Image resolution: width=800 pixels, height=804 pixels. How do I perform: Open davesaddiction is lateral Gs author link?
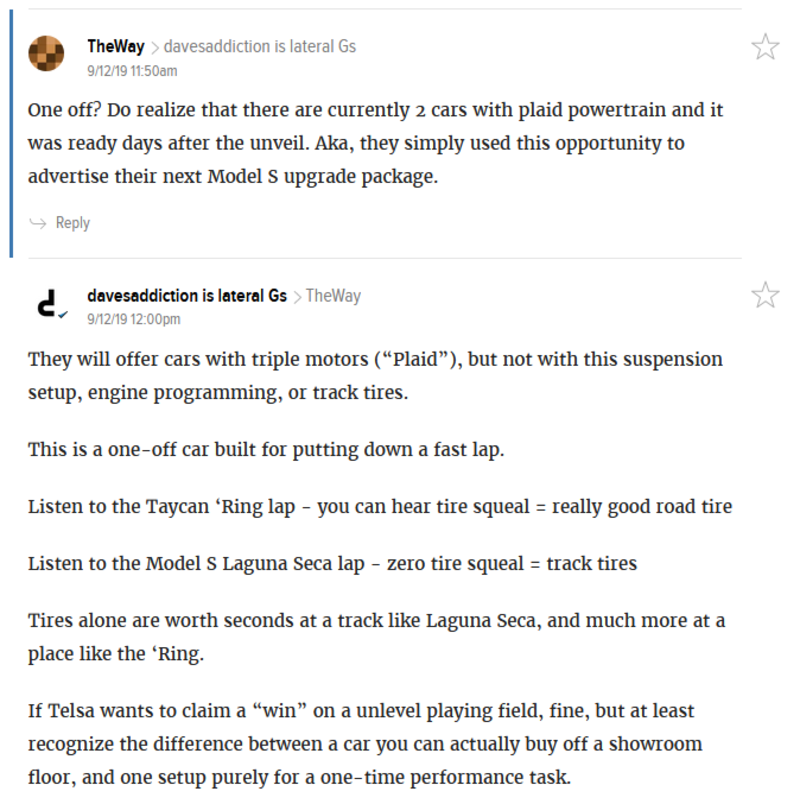187,296
